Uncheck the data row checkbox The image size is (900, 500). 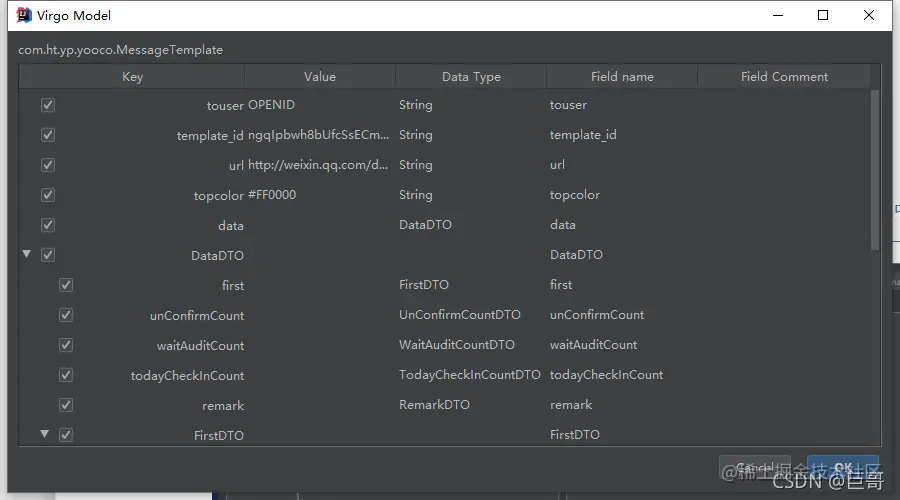pos(48,225)
